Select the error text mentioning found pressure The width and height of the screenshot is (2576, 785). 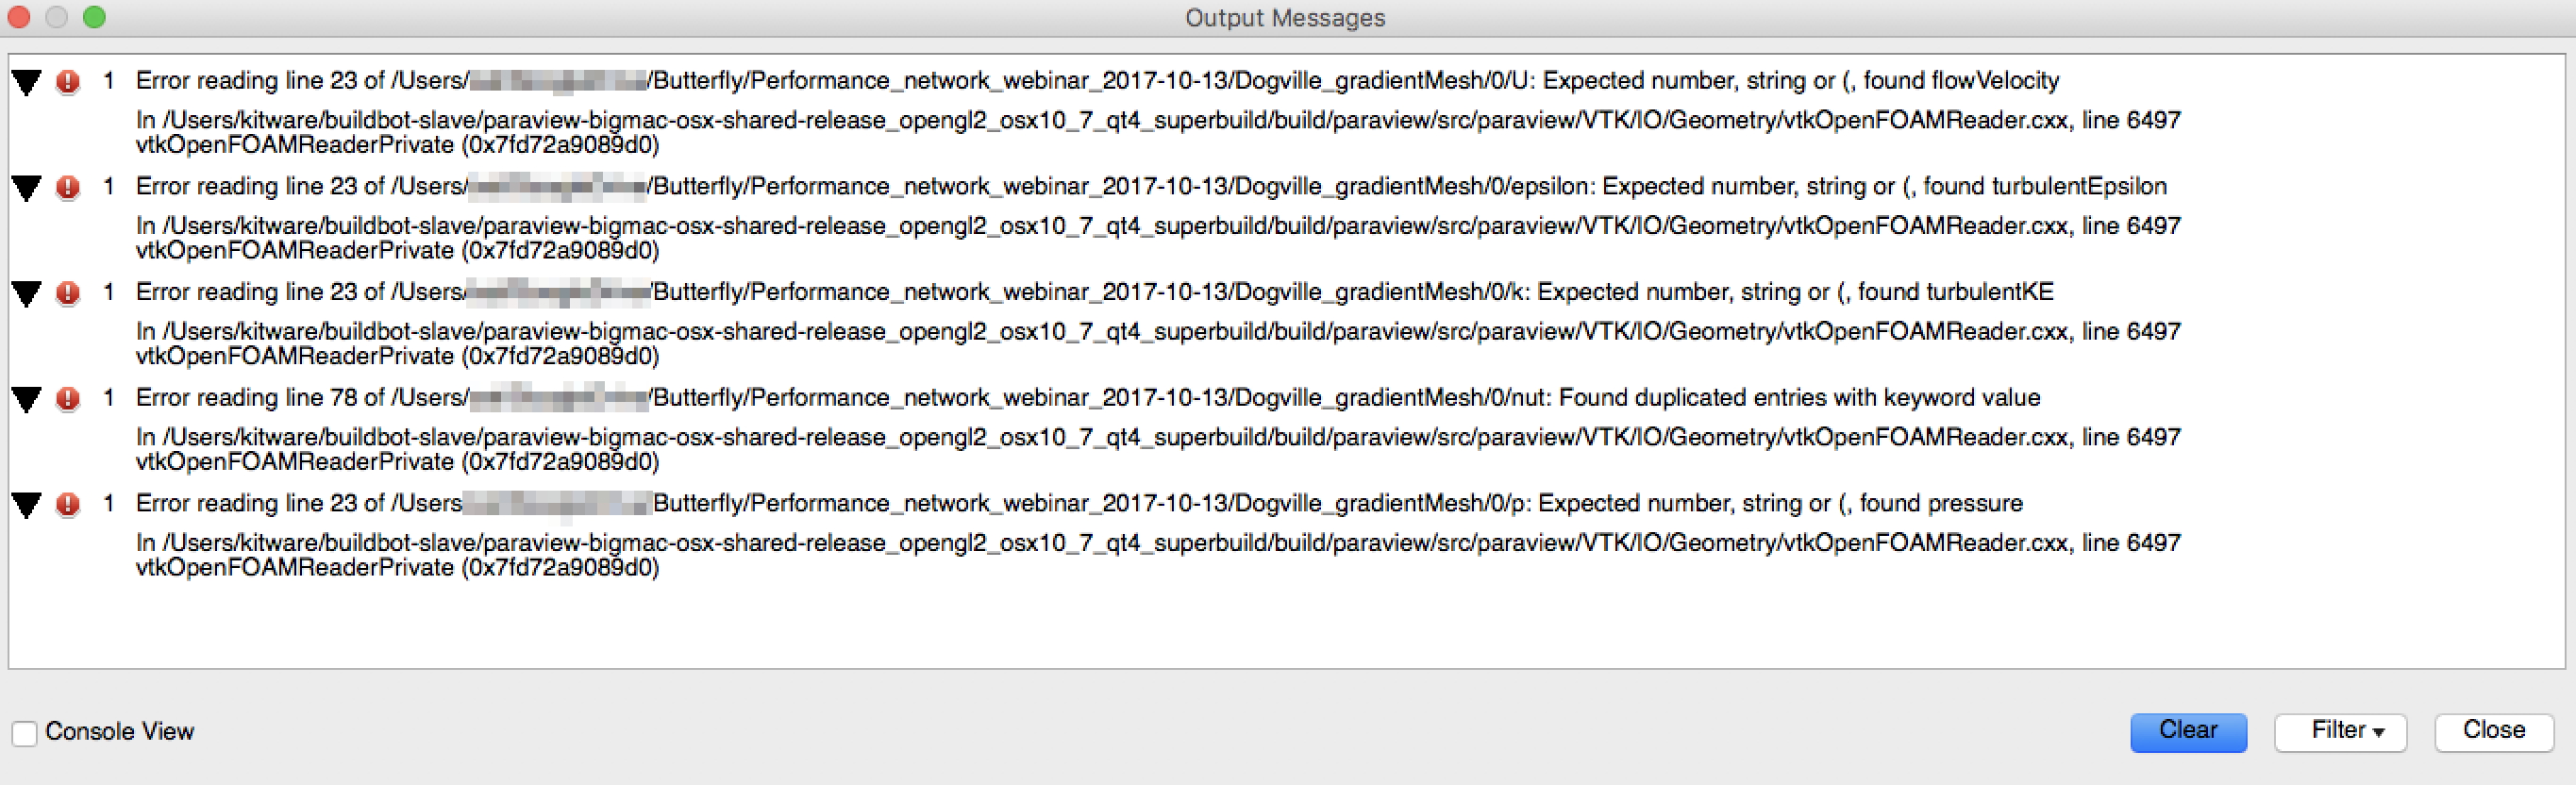[1079, 504]
